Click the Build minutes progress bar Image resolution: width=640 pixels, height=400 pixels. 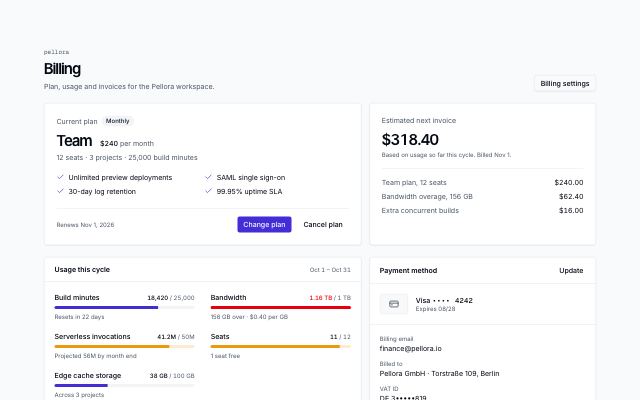124,307
